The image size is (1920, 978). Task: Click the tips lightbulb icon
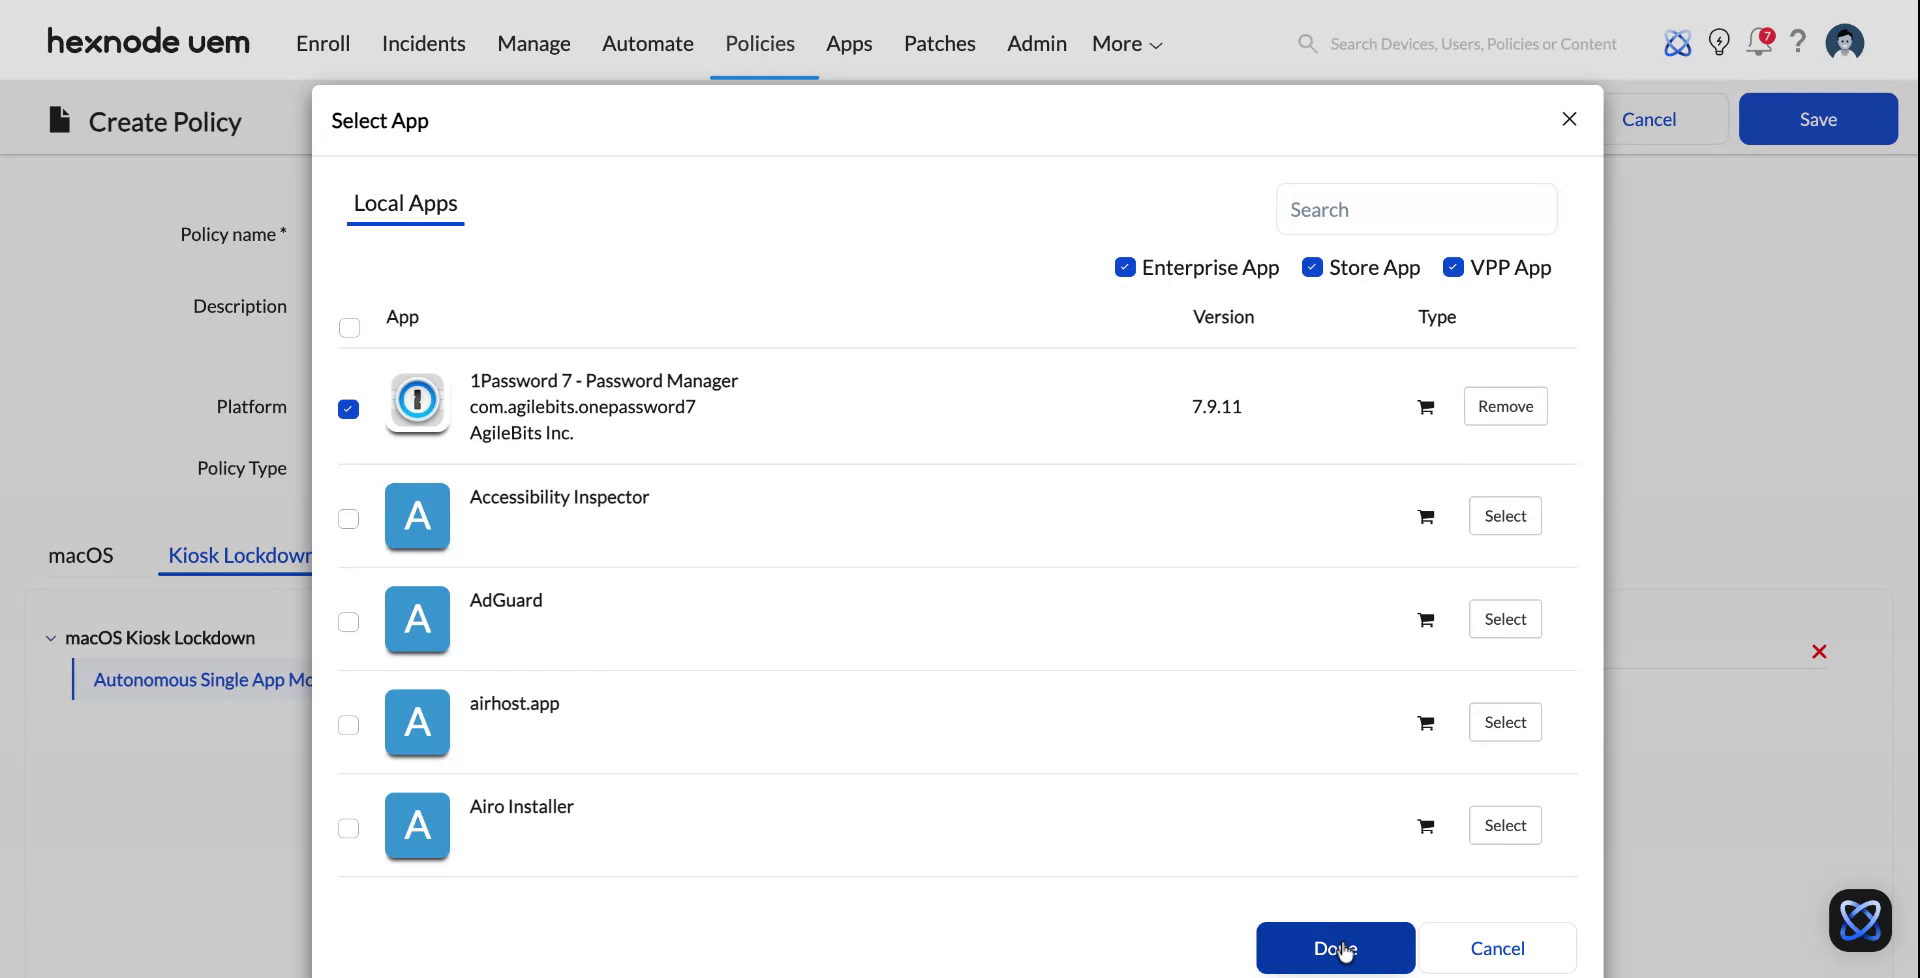1719,42
